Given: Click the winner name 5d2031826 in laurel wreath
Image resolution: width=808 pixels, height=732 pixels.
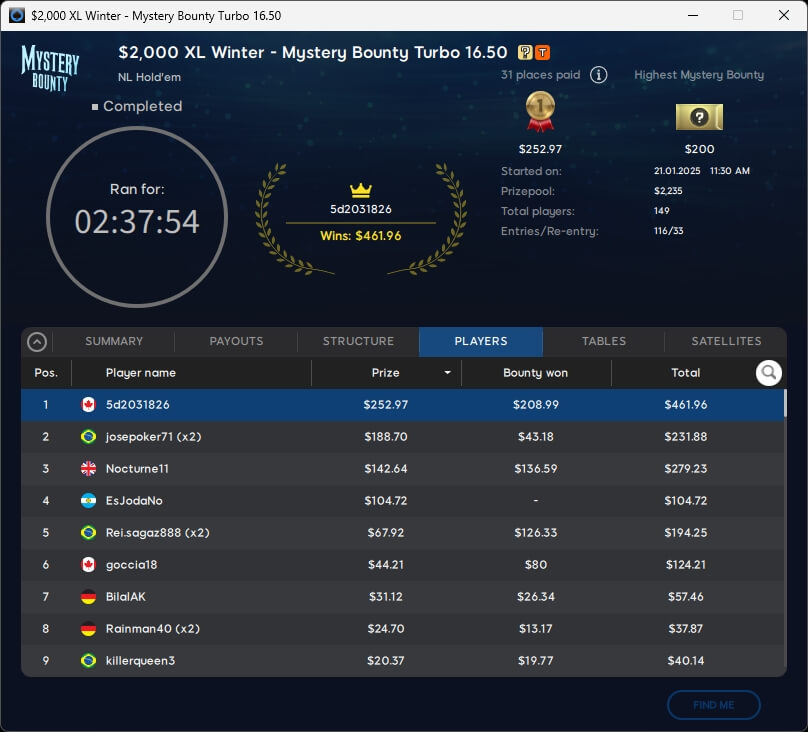Looking at the screenshot, I should (x=361, y=209).
